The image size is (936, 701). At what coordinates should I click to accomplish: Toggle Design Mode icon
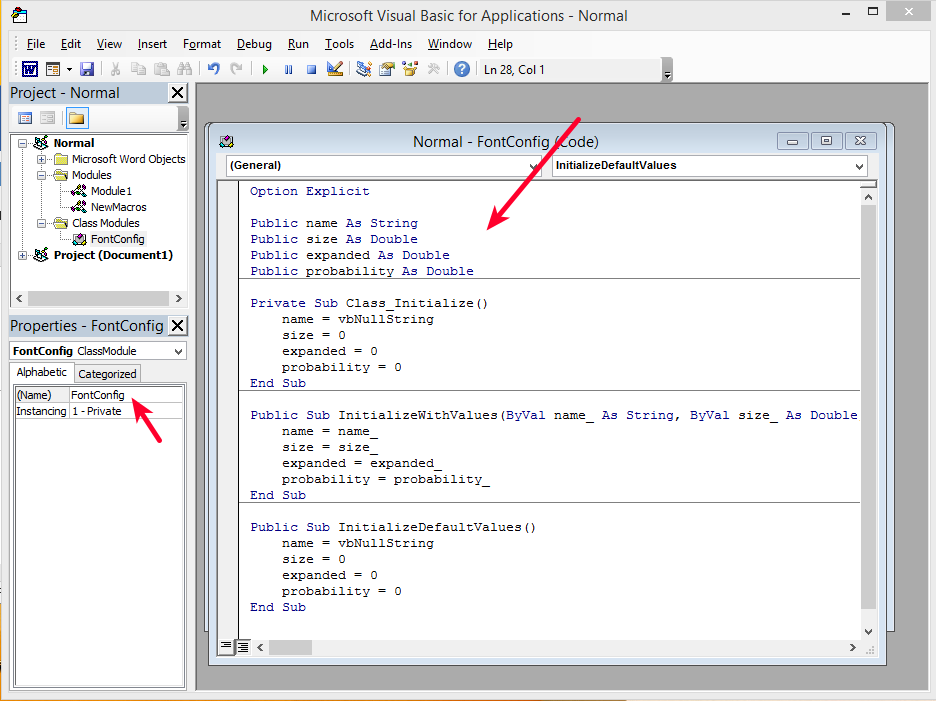[335, 69]
